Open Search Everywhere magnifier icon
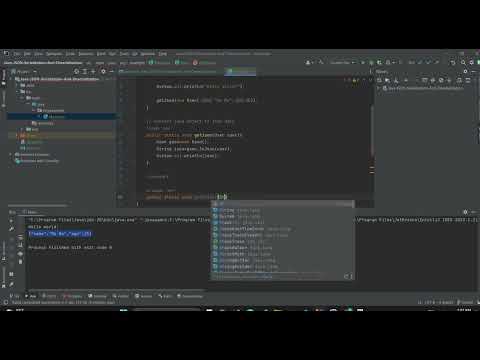The width and height of the screenshot is (480, 360). 463,62
